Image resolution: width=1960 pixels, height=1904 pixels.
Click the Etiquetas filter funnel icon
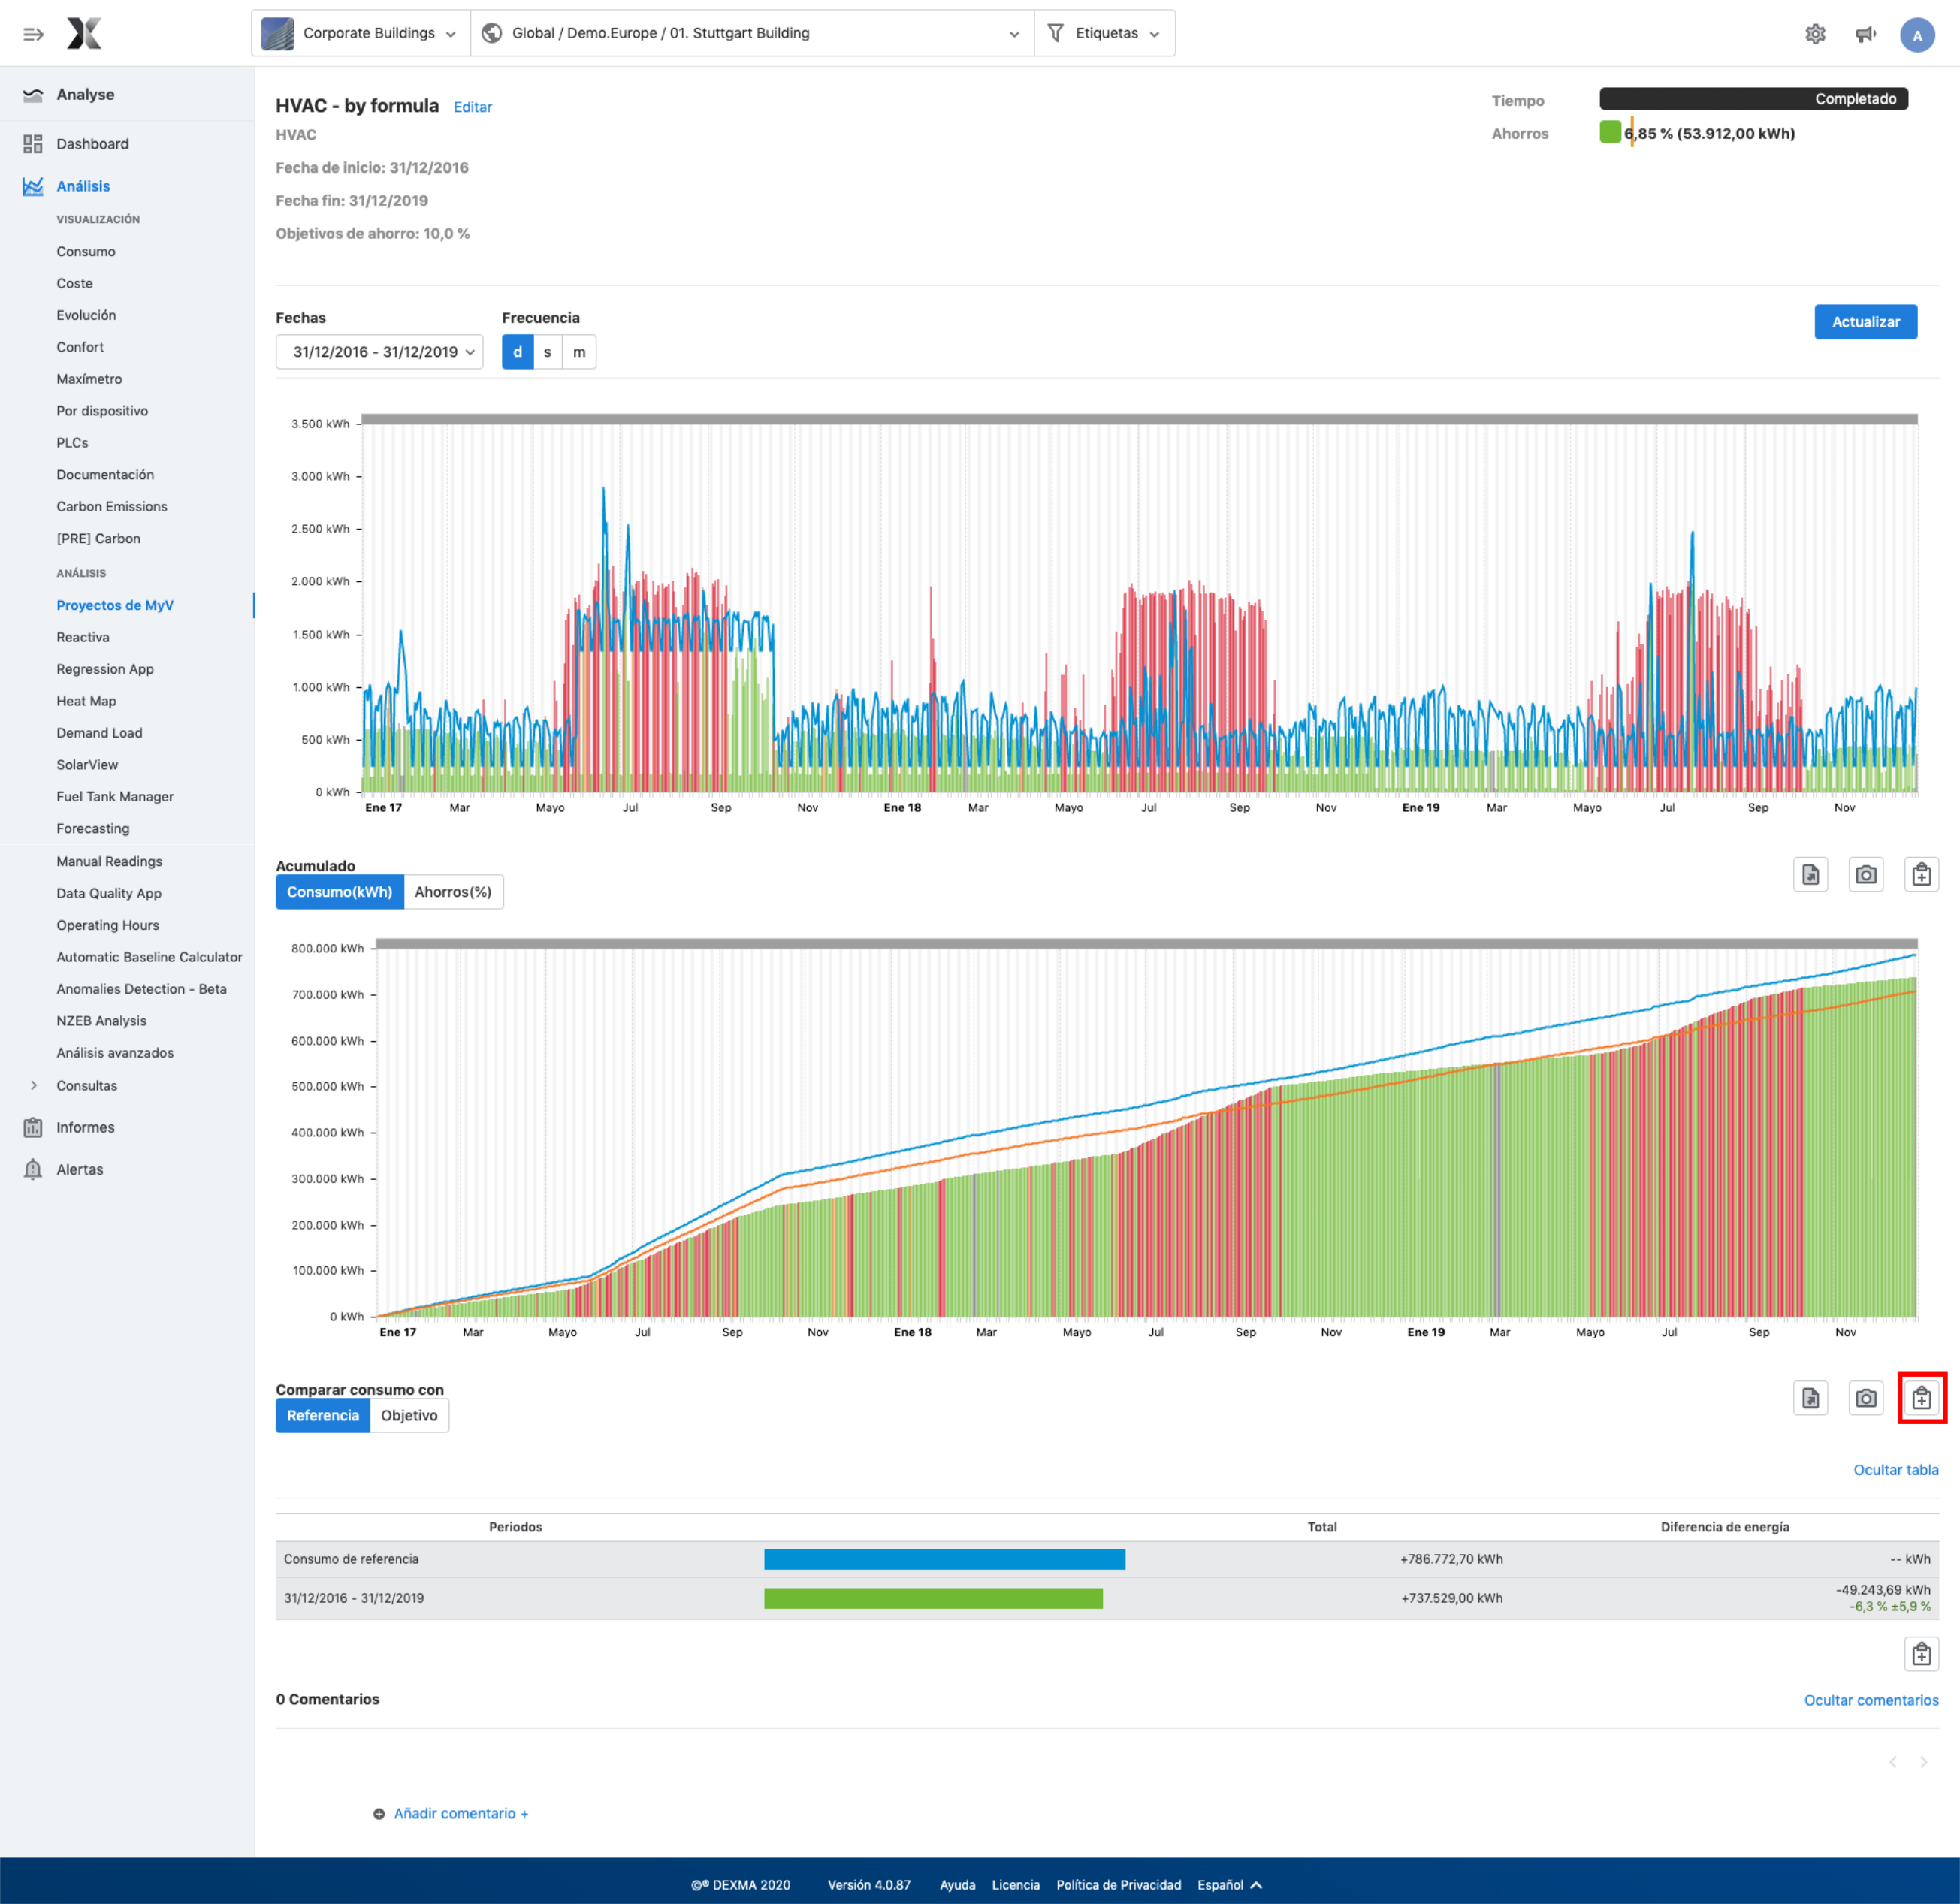click(x=1055, y=33)
